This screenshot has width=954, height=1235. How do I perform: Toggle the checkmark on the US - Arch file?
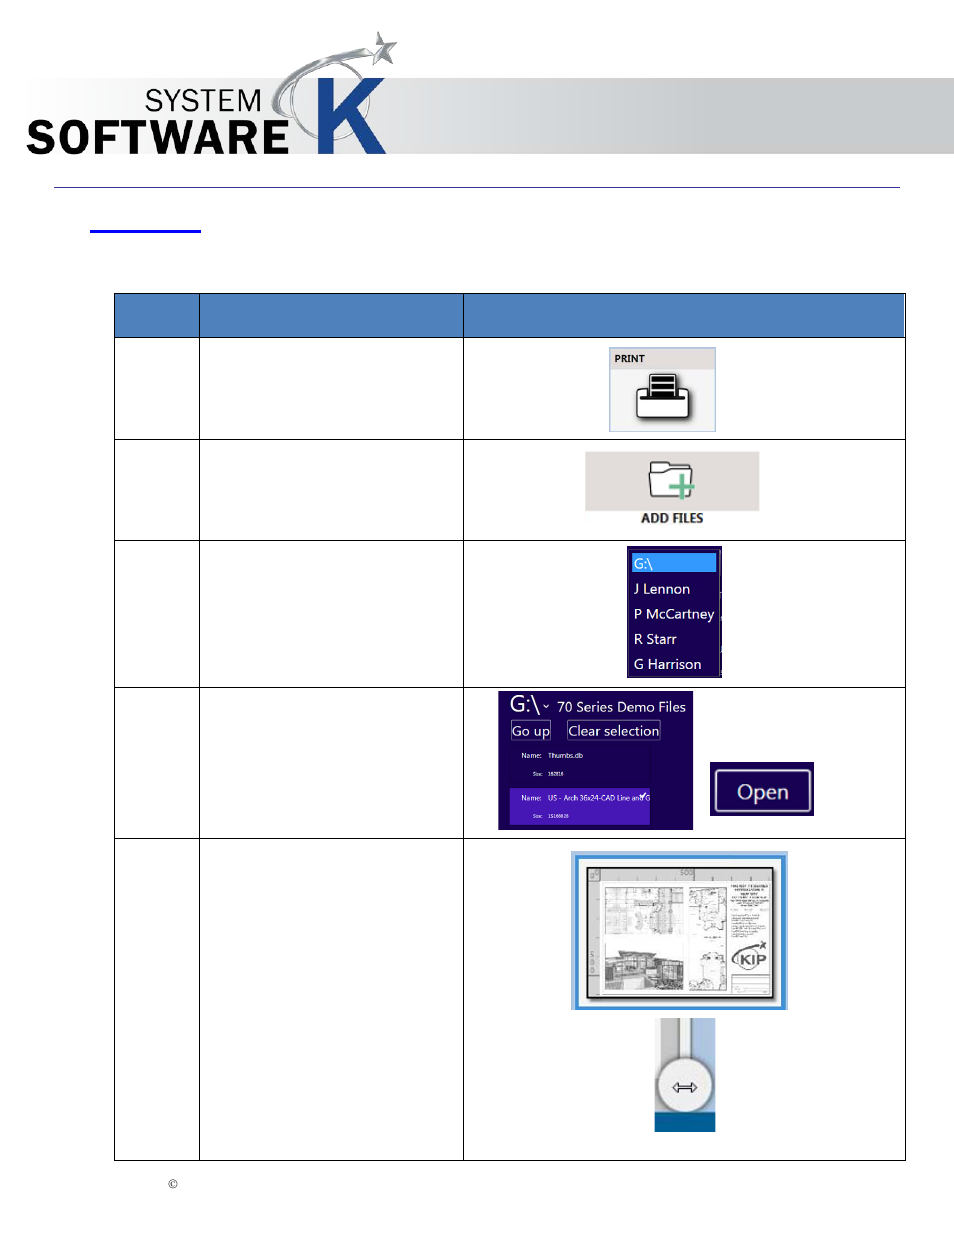pos(643,795)
